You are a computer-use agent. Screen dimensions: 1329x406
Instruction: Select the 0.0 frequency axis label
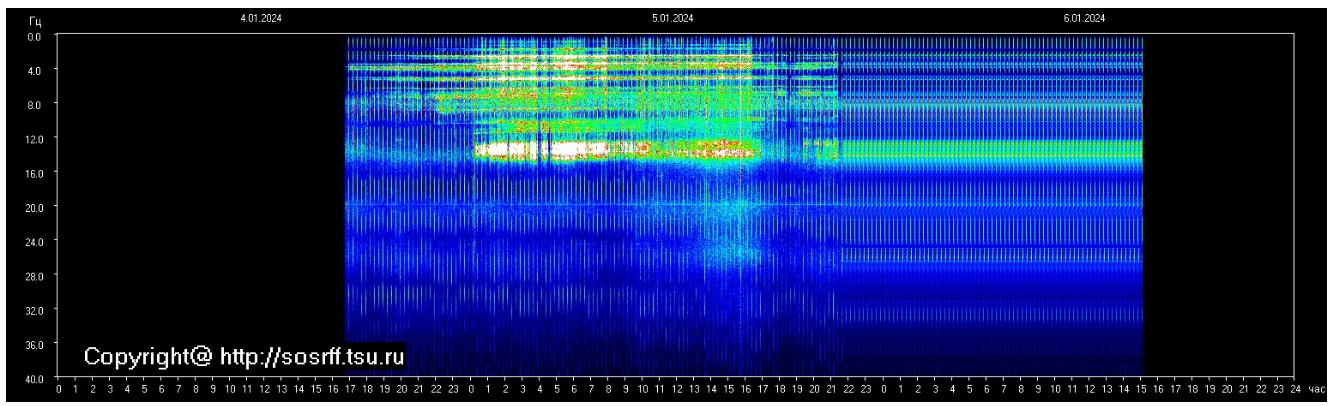pos(35,36)
